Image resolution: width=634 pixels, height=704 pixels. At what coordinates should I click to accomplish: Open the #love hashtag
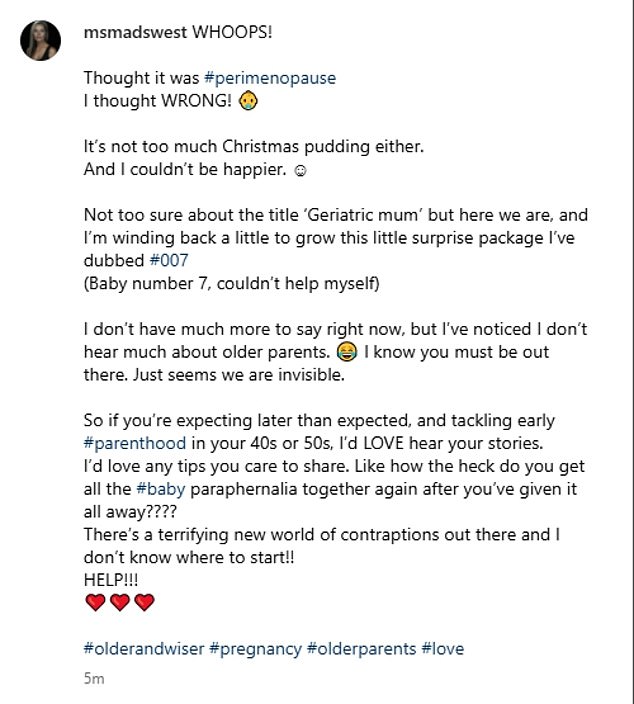pyautogui.click(x=443, y=649)
